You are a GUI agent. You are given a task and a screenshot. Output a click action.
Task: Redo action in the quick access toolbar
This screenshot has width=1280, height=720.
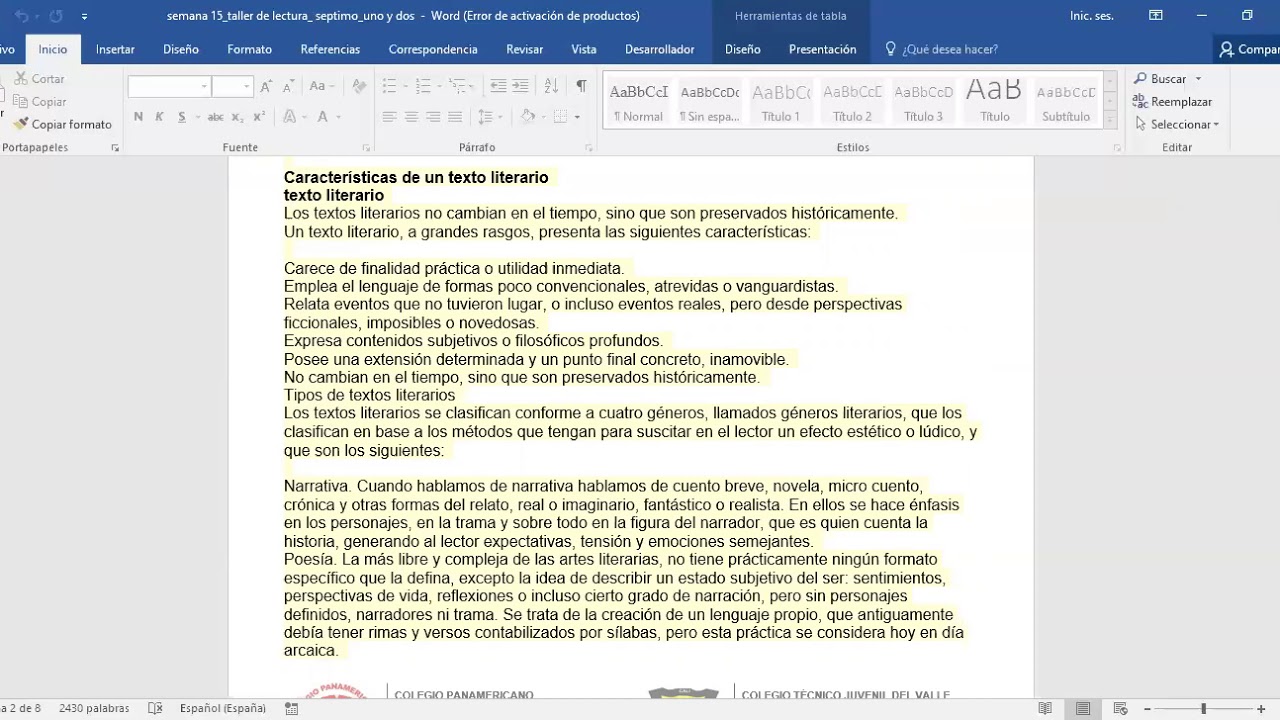(x=56, y=16)
